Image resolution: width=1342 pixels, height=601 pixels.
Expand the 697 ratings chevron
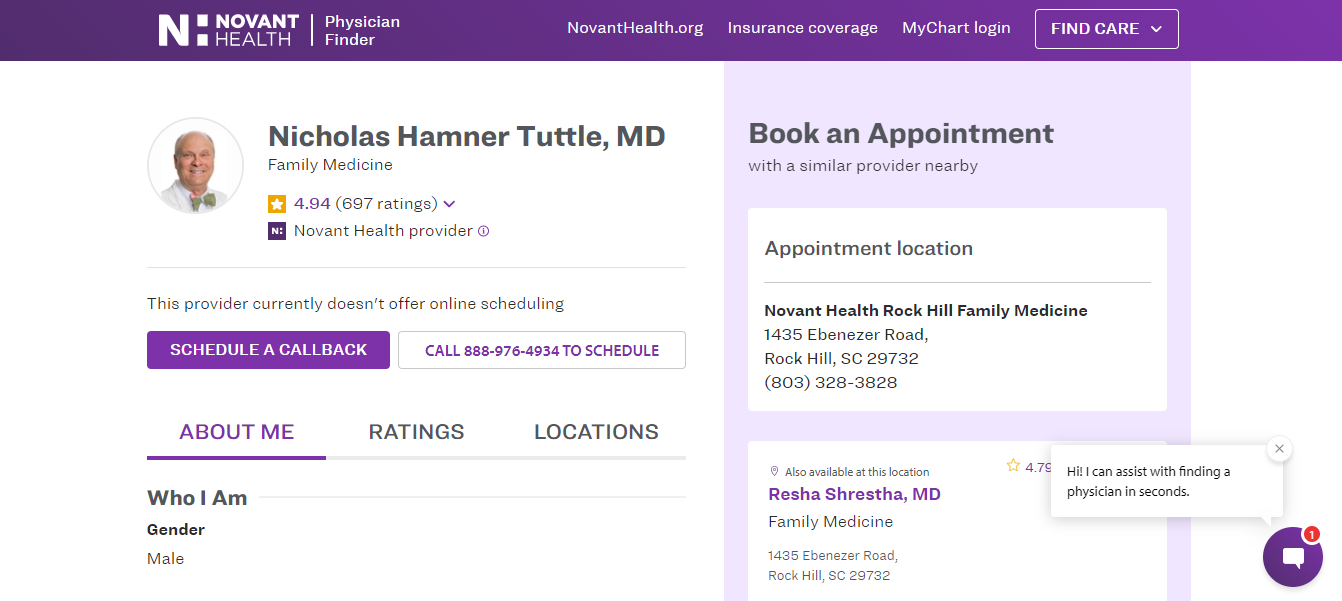coord(450,204)
